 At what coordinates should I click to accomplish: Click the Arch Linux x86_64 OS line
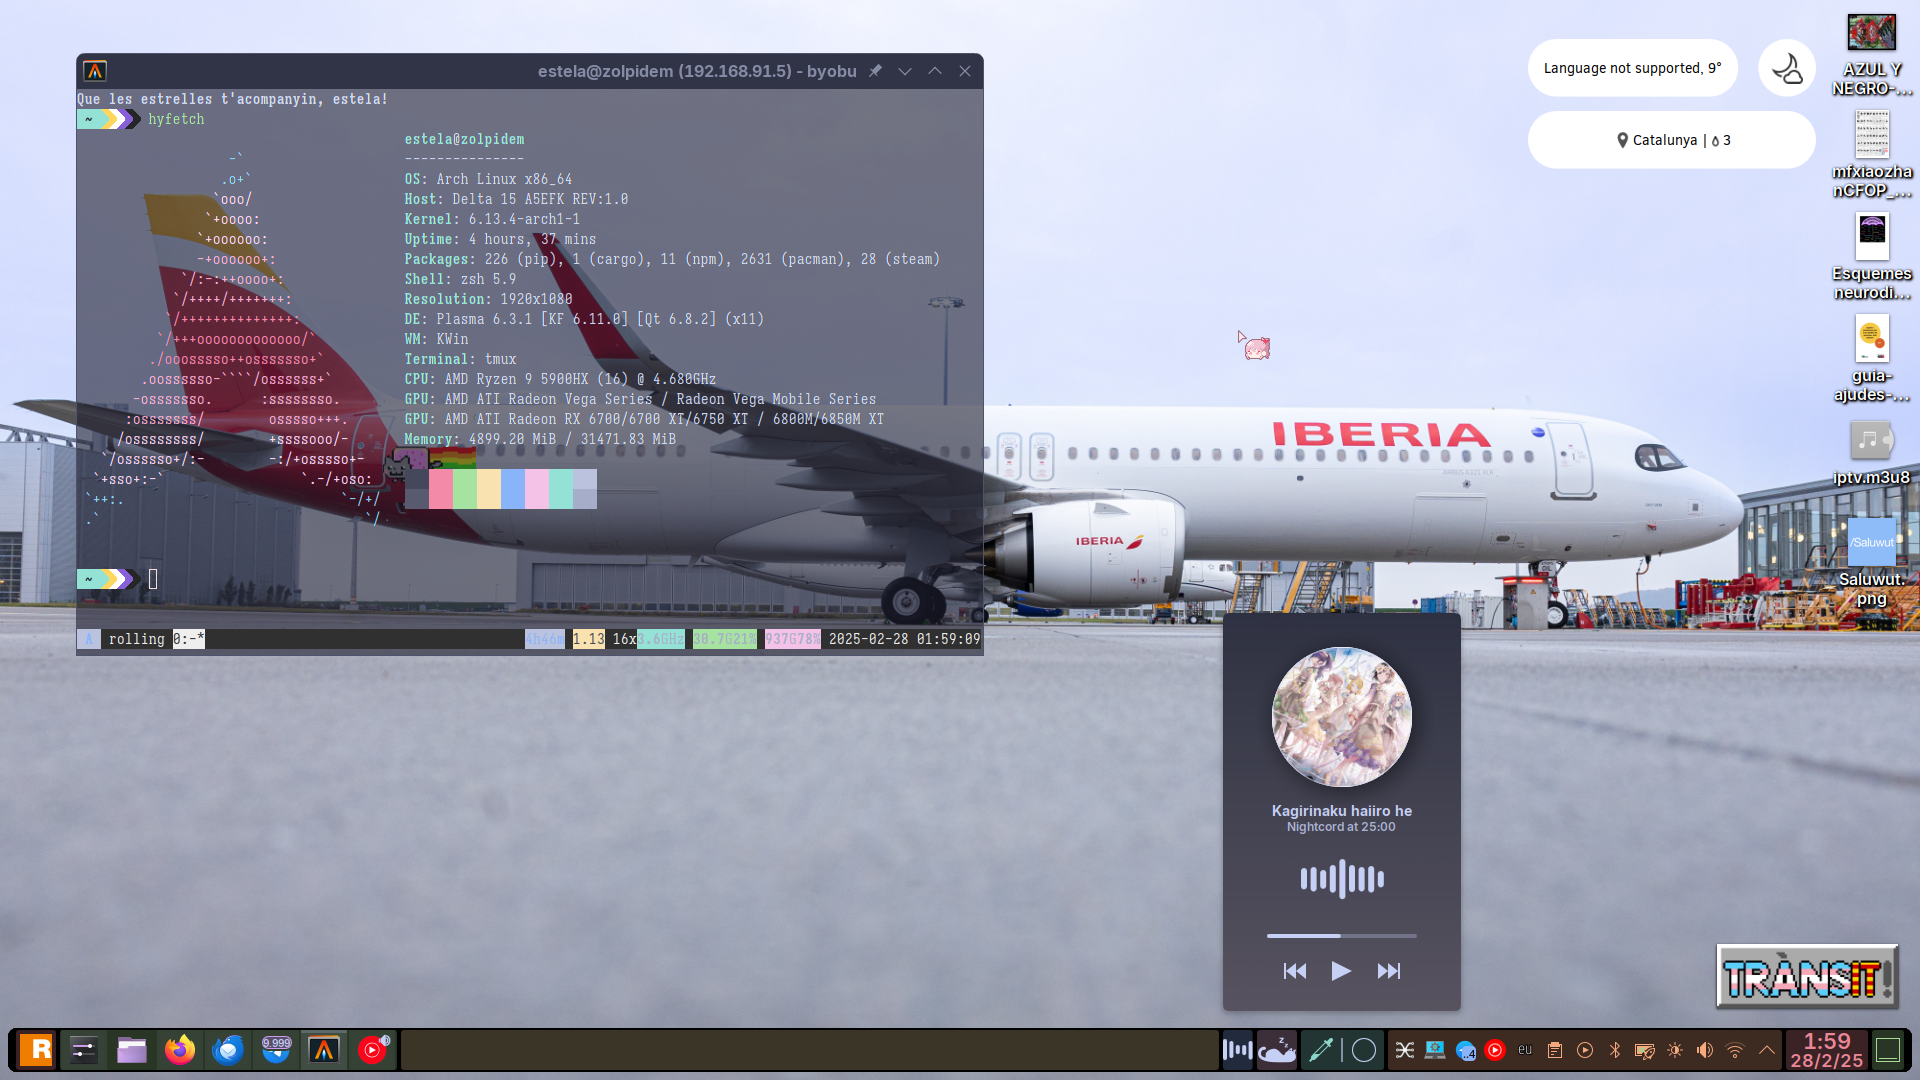[x=488, y=179]
